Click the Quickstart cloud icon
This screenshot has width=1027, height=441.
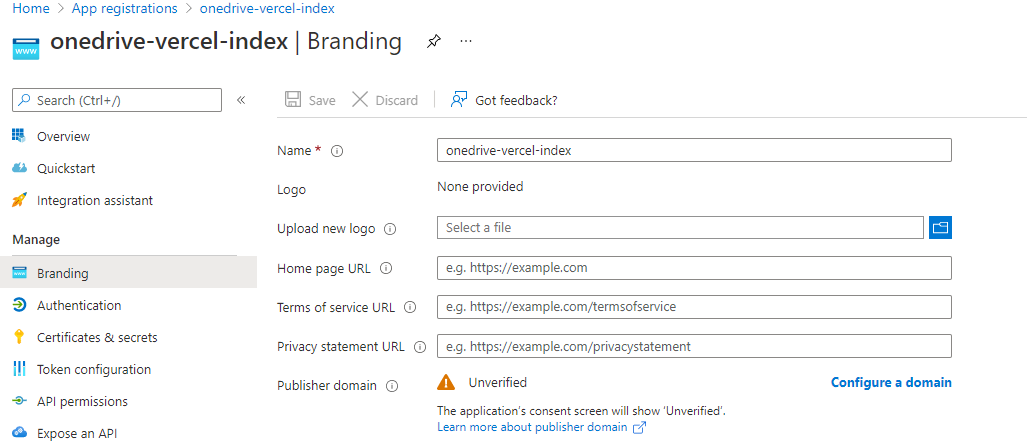pos(19,168)
